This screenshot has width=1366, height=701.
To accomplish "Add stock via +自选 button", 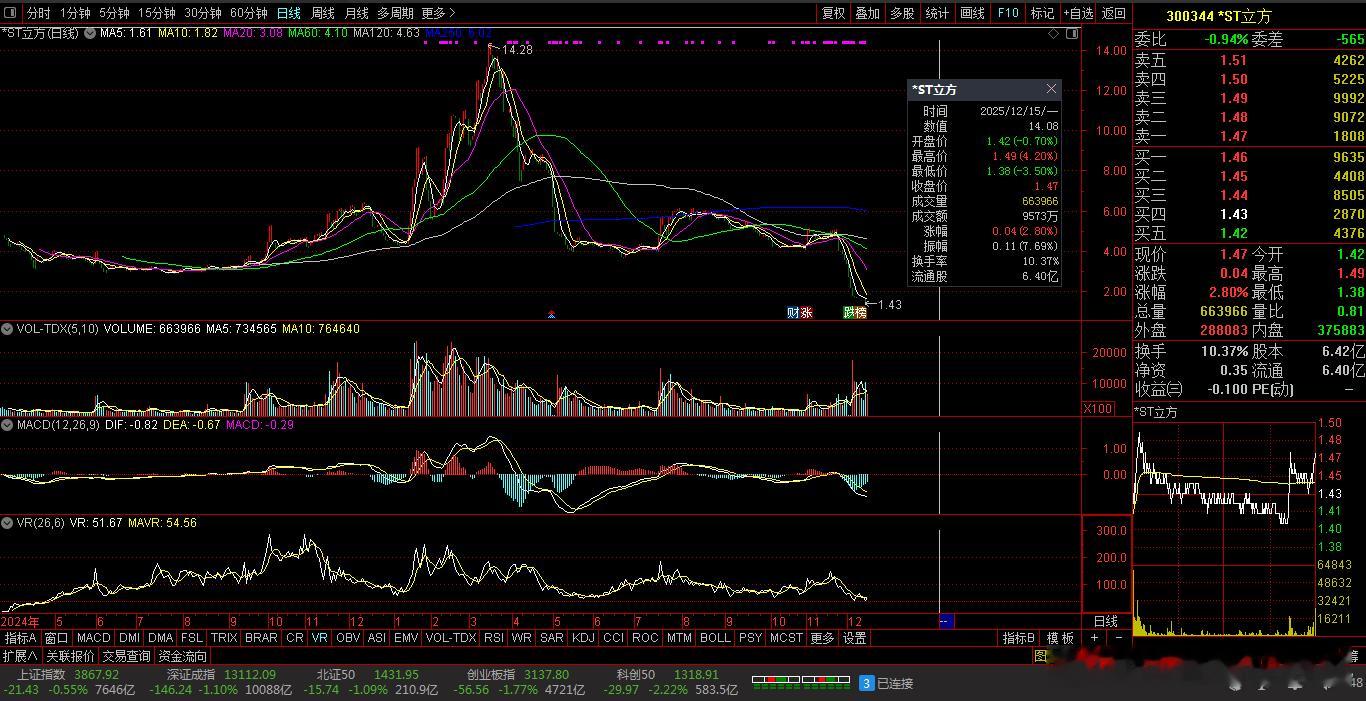I will coord(1078,13).
